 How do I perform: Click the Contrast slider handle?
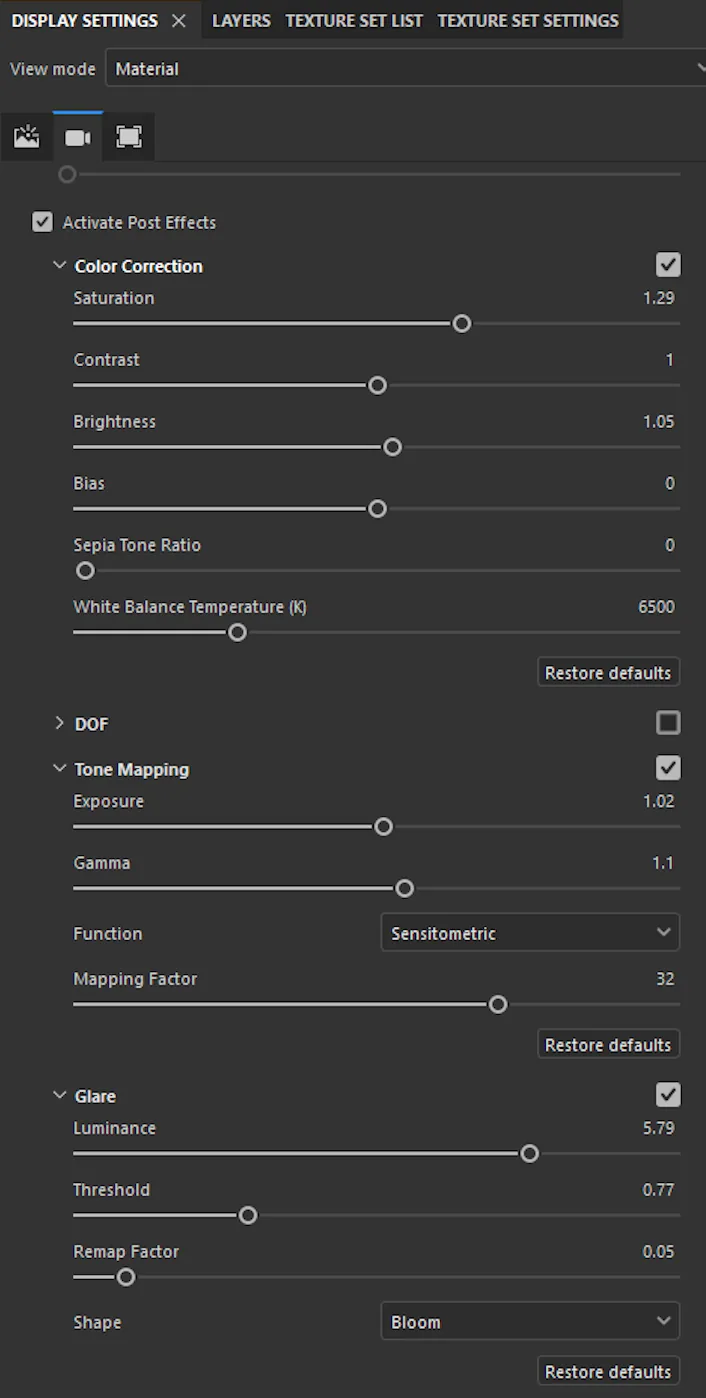pos(377,386)
